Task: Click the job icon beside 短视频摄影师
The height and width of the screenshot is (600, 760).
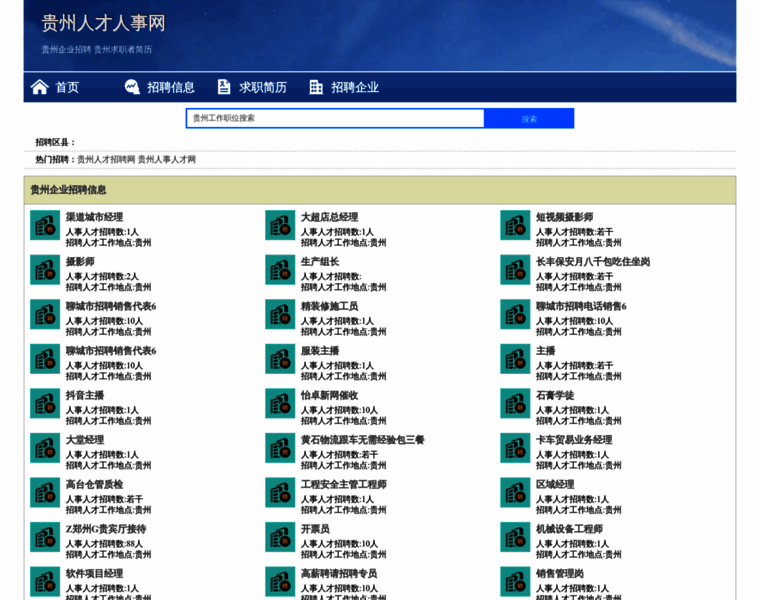Action: coord(515,225)
